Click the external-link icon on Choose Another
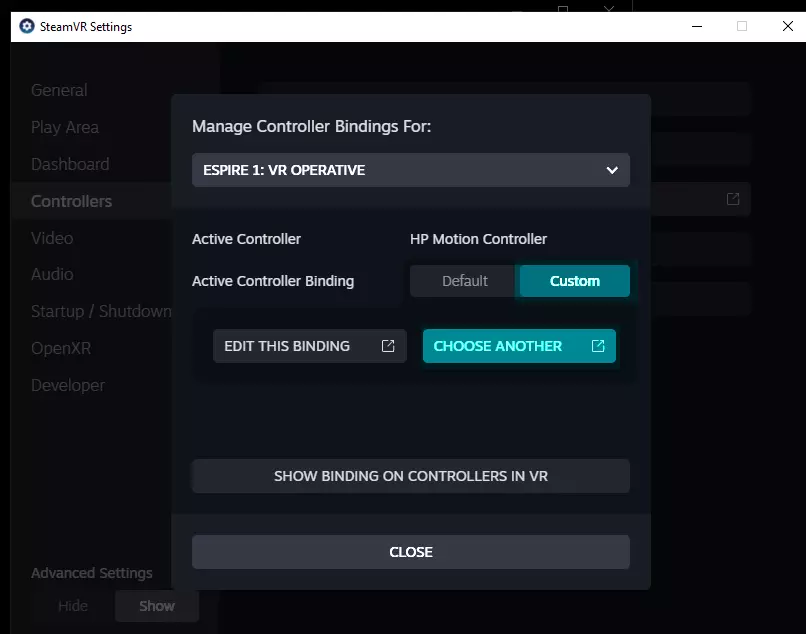Screen dimensions: 806x634 click(x=598, y=346)
